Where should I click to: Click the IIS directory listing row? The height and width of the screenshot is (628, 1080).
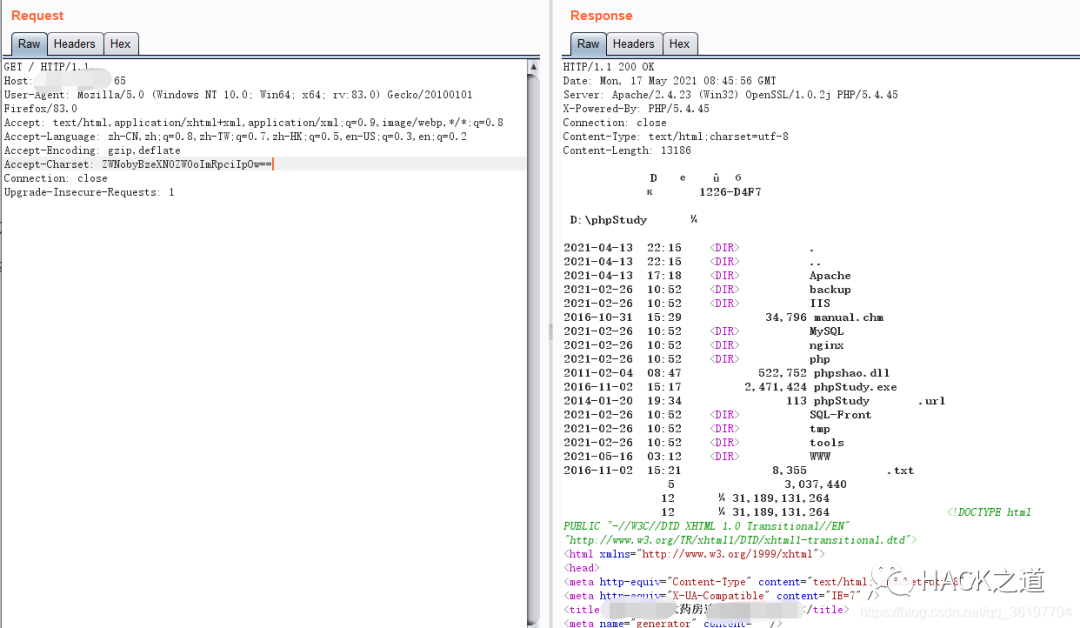click(x=697, y=303)
